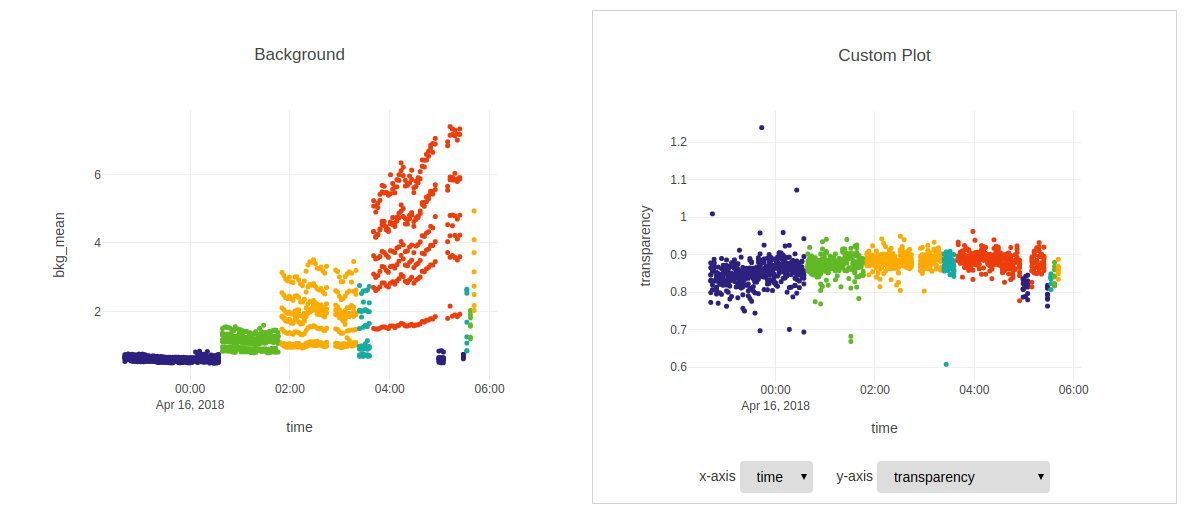The image size is (1186, 530).
Task: Click "time" axis title below Custom Plot
Action: click(884, 428)
